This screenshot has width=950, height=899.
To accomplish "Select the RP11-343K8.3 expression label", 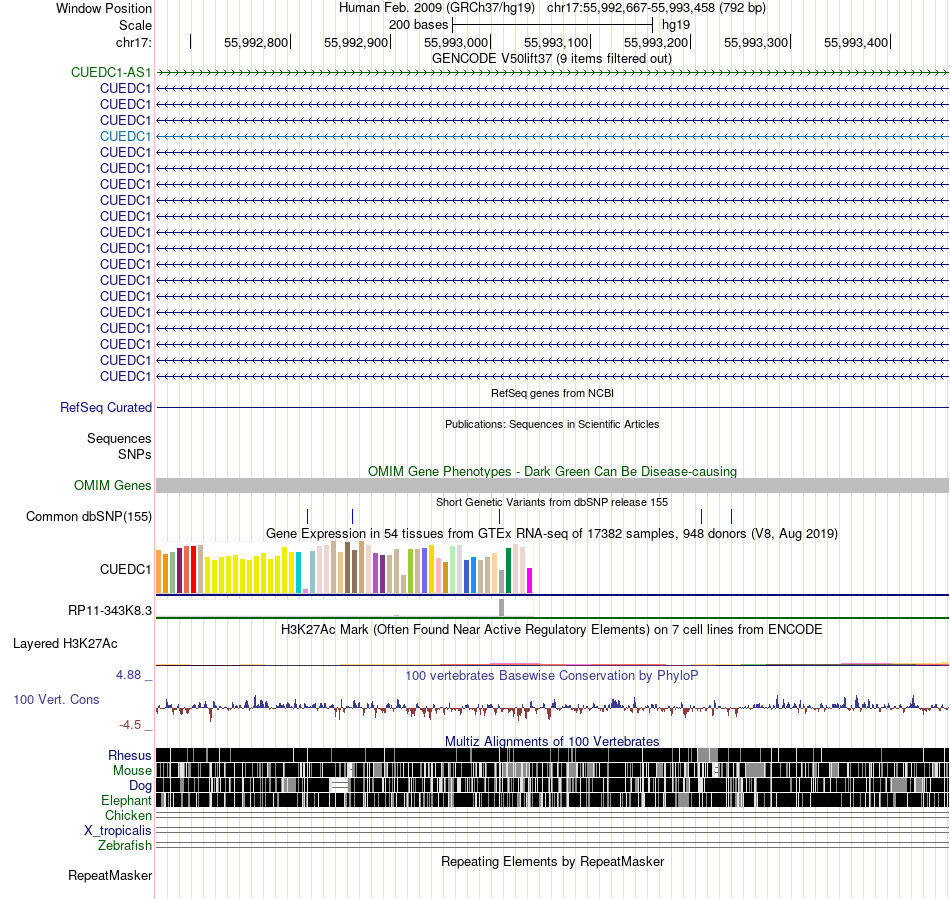I will (x=110, y=611).
